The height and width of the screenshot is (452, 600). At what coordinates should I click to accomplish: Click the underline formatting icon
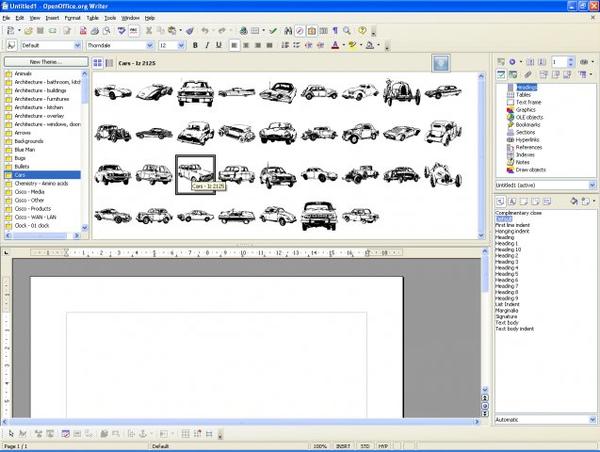[x=219, y=45]
